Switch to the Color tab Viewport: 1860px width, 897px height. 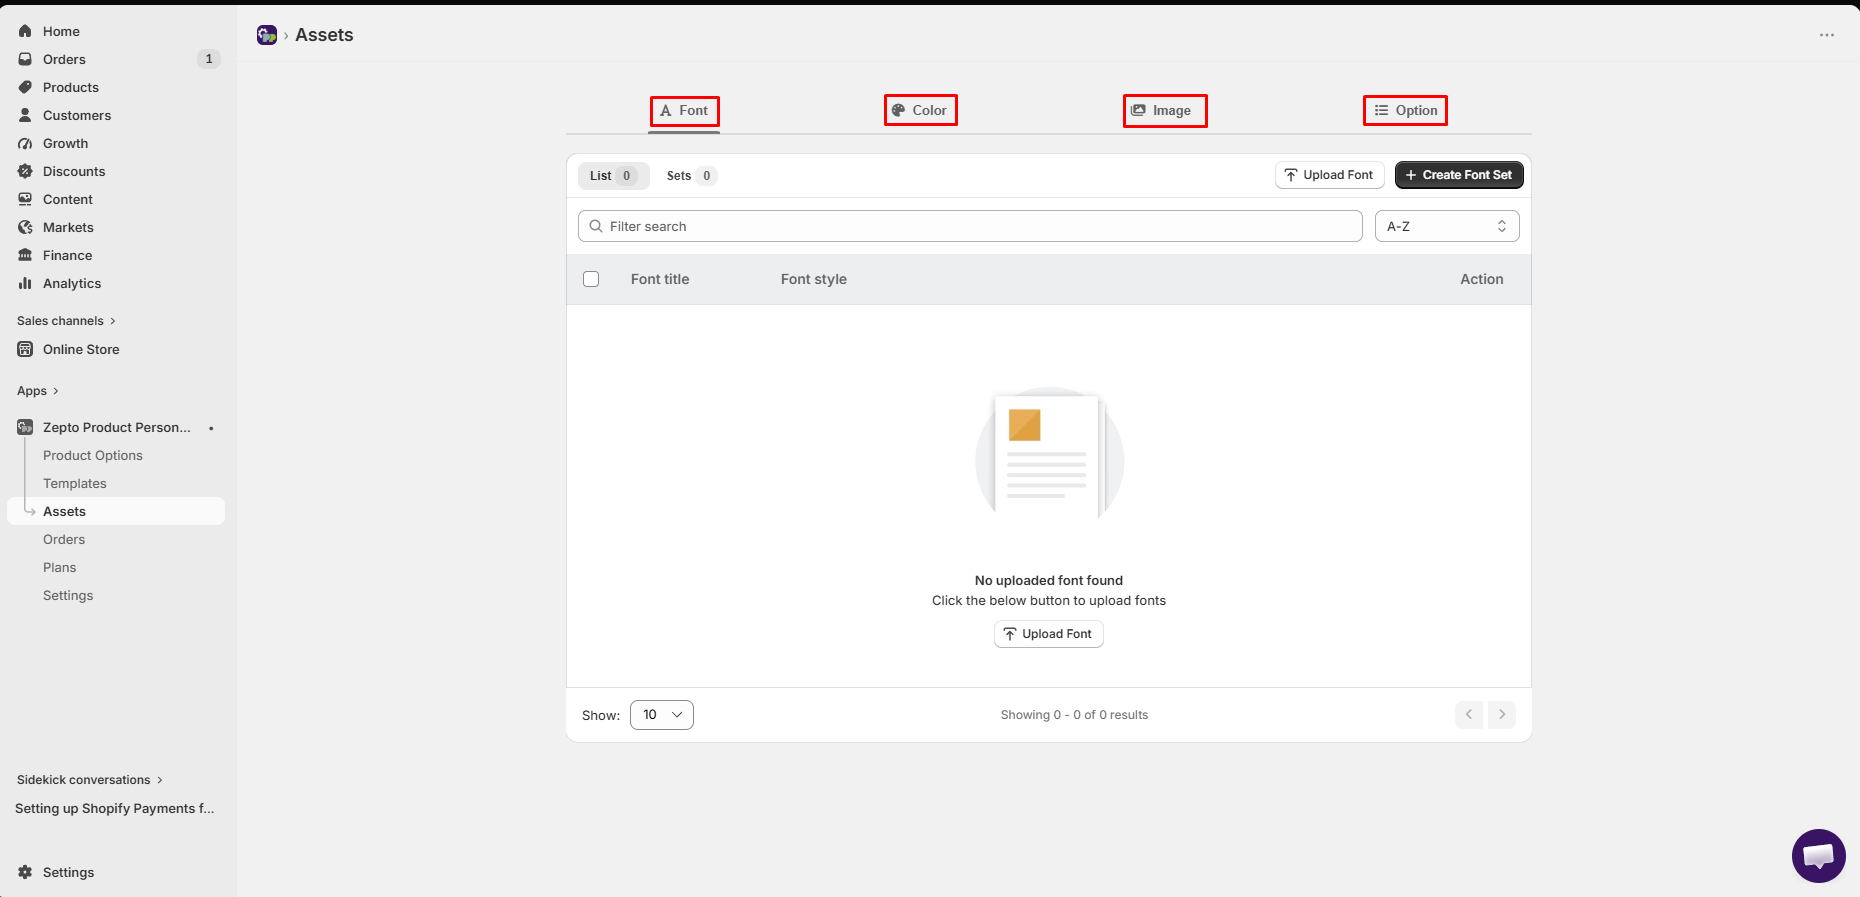pyautogui.click(x=920, y=110)
